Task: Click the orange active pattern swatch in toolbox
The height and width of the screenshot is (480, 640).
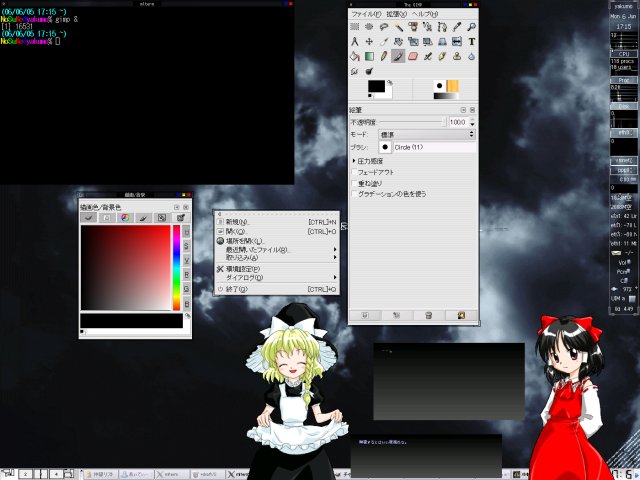Action: tap(453, 86)
